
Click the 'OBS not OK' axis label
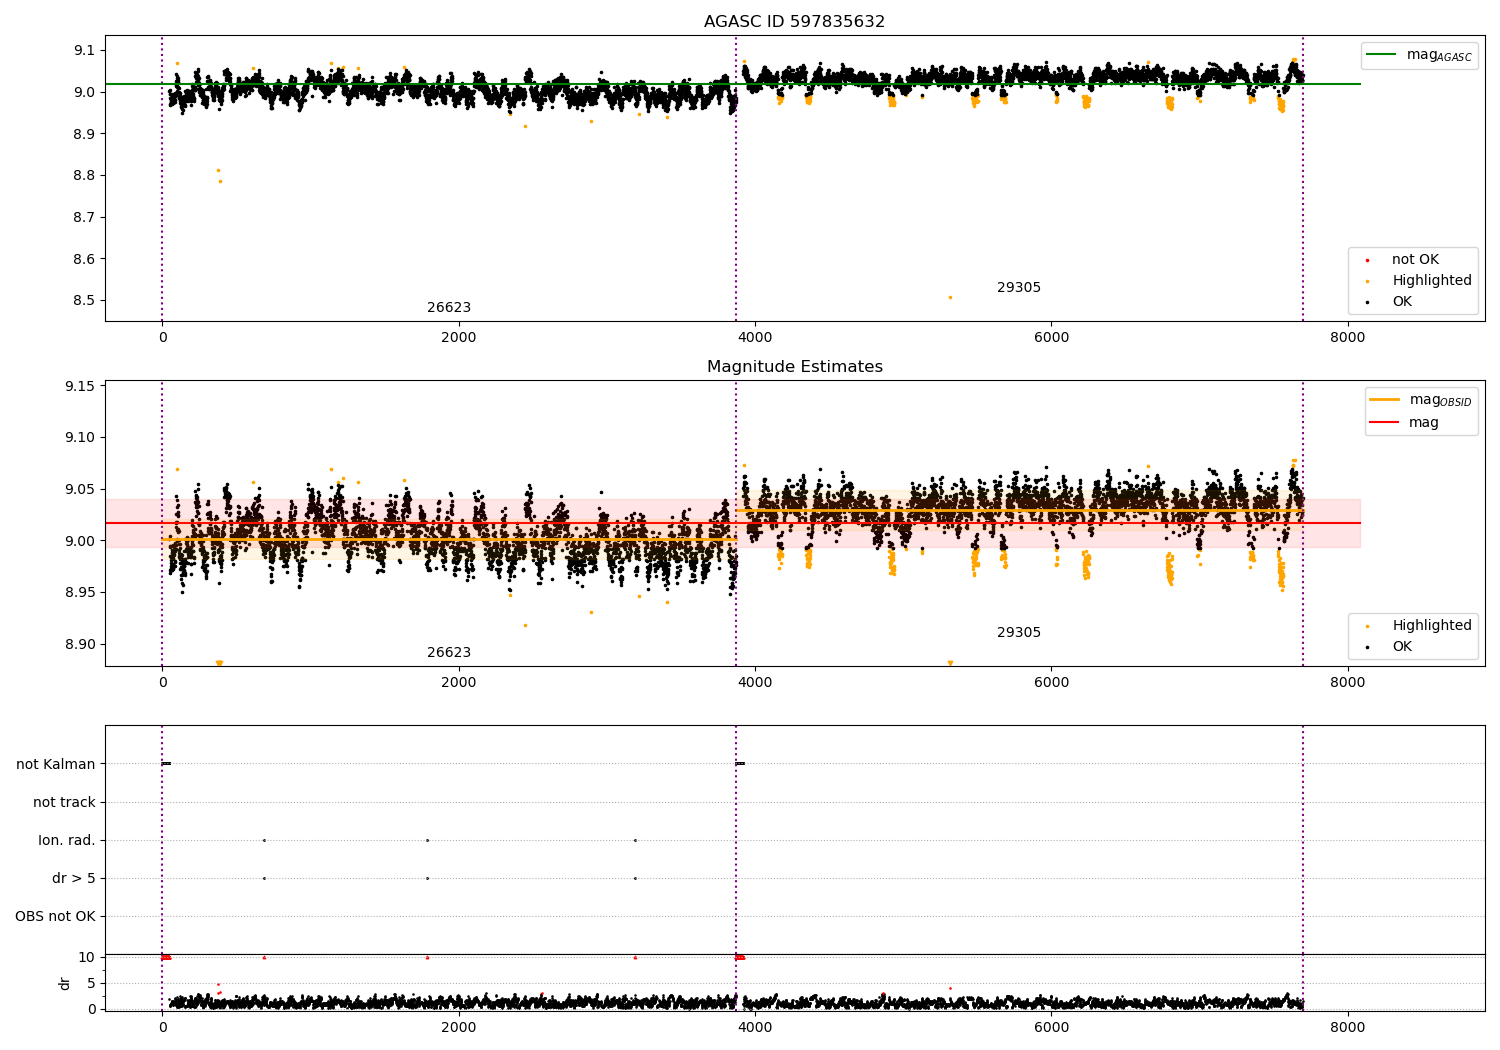(x=55, y=916)
